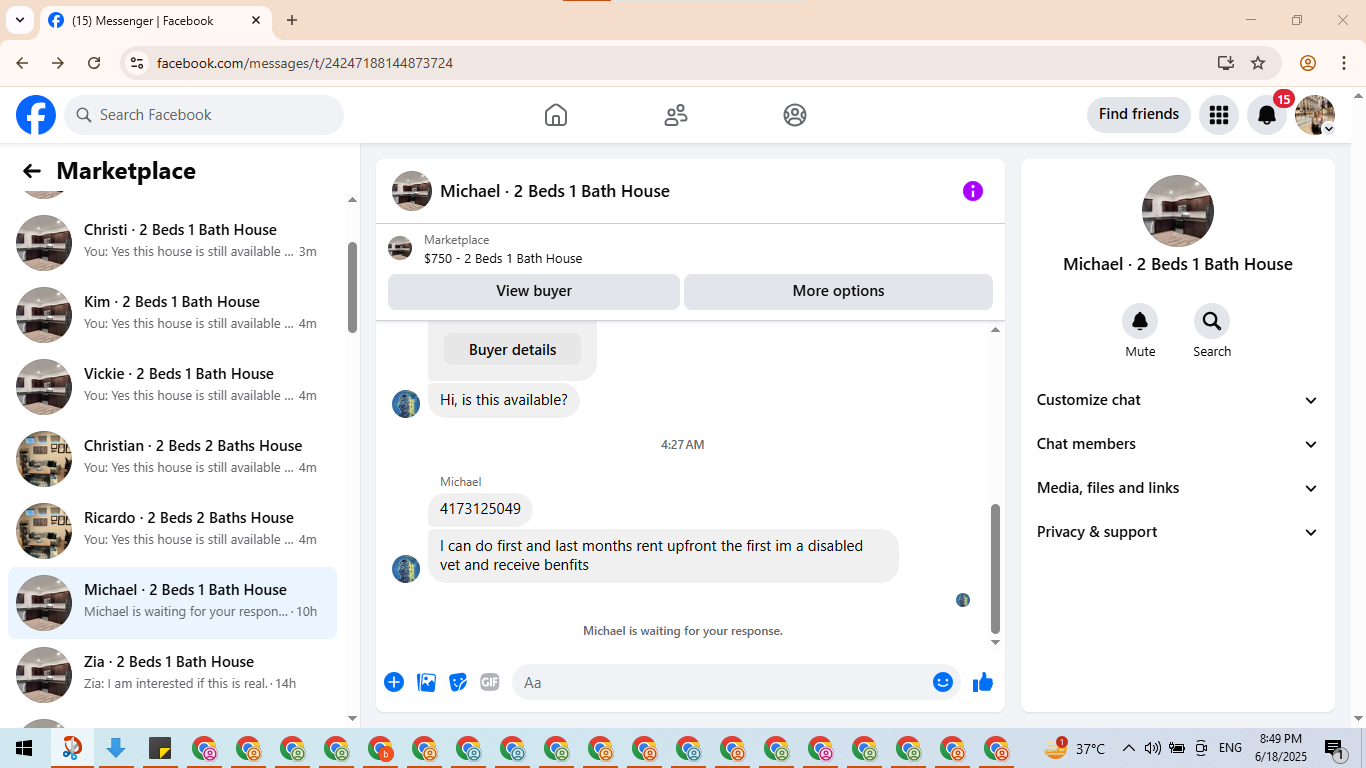Attach a photo file icon
The image size is (1366, 768).
[426, 682]
